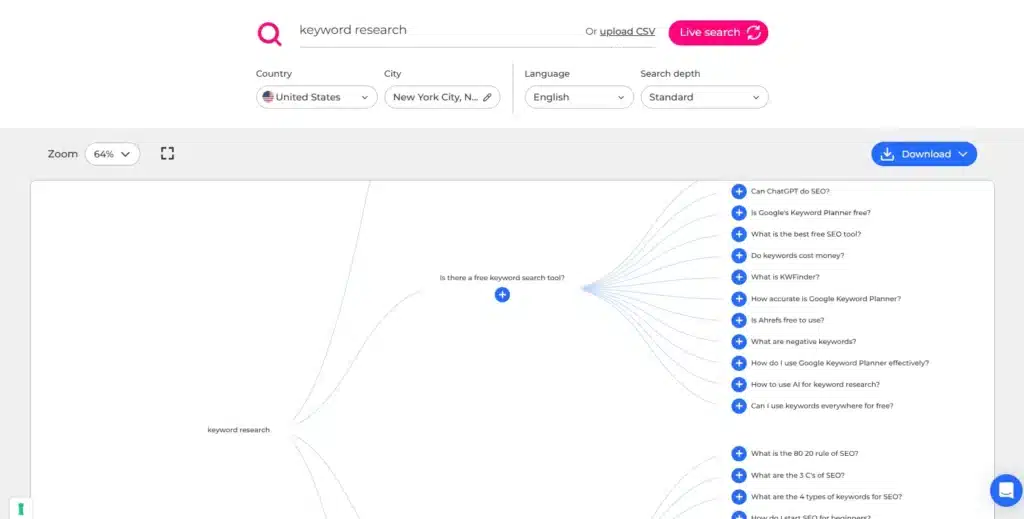Click the upload CSV link
The width and height of the screenshot is (1024, 519).
(x=627, y=31)
